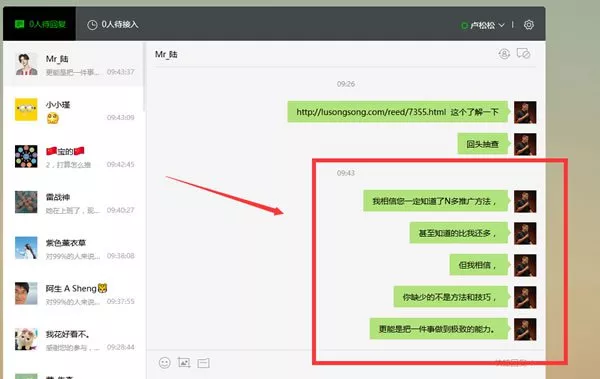Screen dimensions: 600x379
Task: Open the 宝的 conversation with flag emojis
Action: pos(73,157)
